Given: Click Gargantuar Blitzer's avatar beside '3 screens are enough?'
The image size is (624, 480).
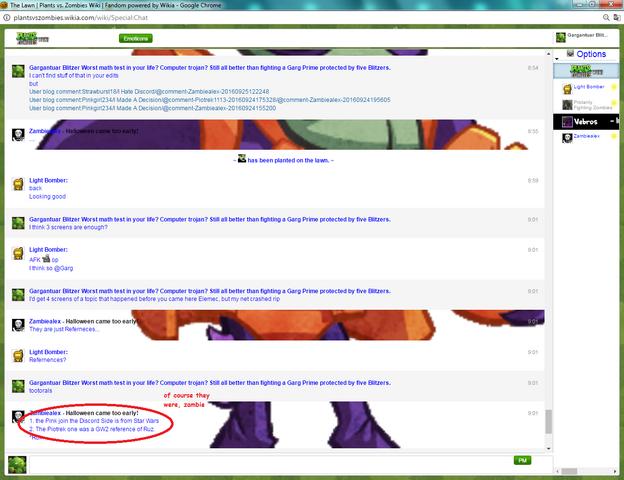Looking at the screenshot, I should tap(18, 223).
